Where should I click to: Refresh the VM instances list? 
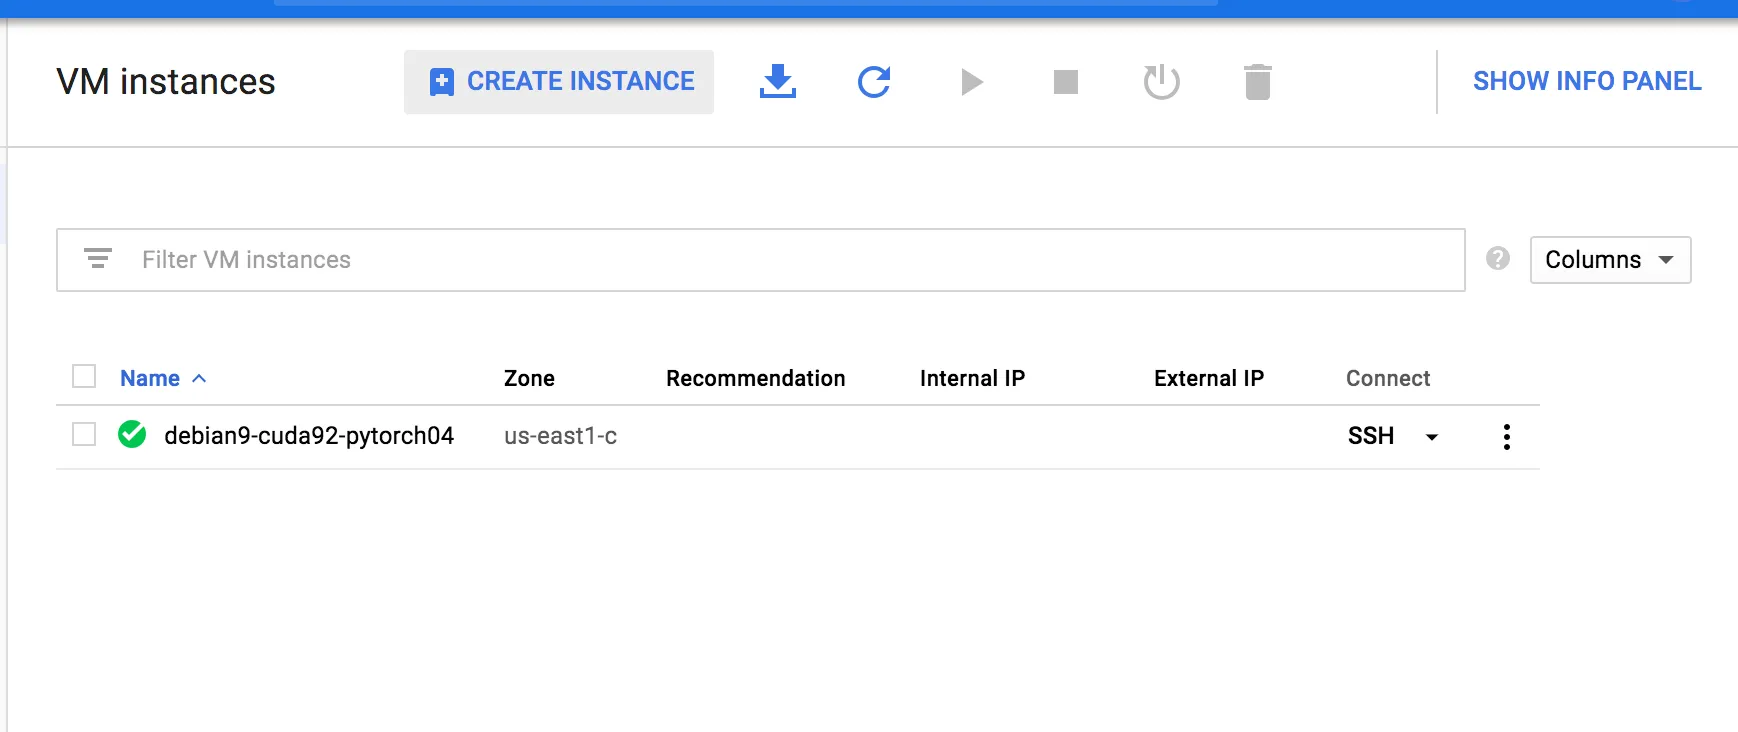(874, 82)
